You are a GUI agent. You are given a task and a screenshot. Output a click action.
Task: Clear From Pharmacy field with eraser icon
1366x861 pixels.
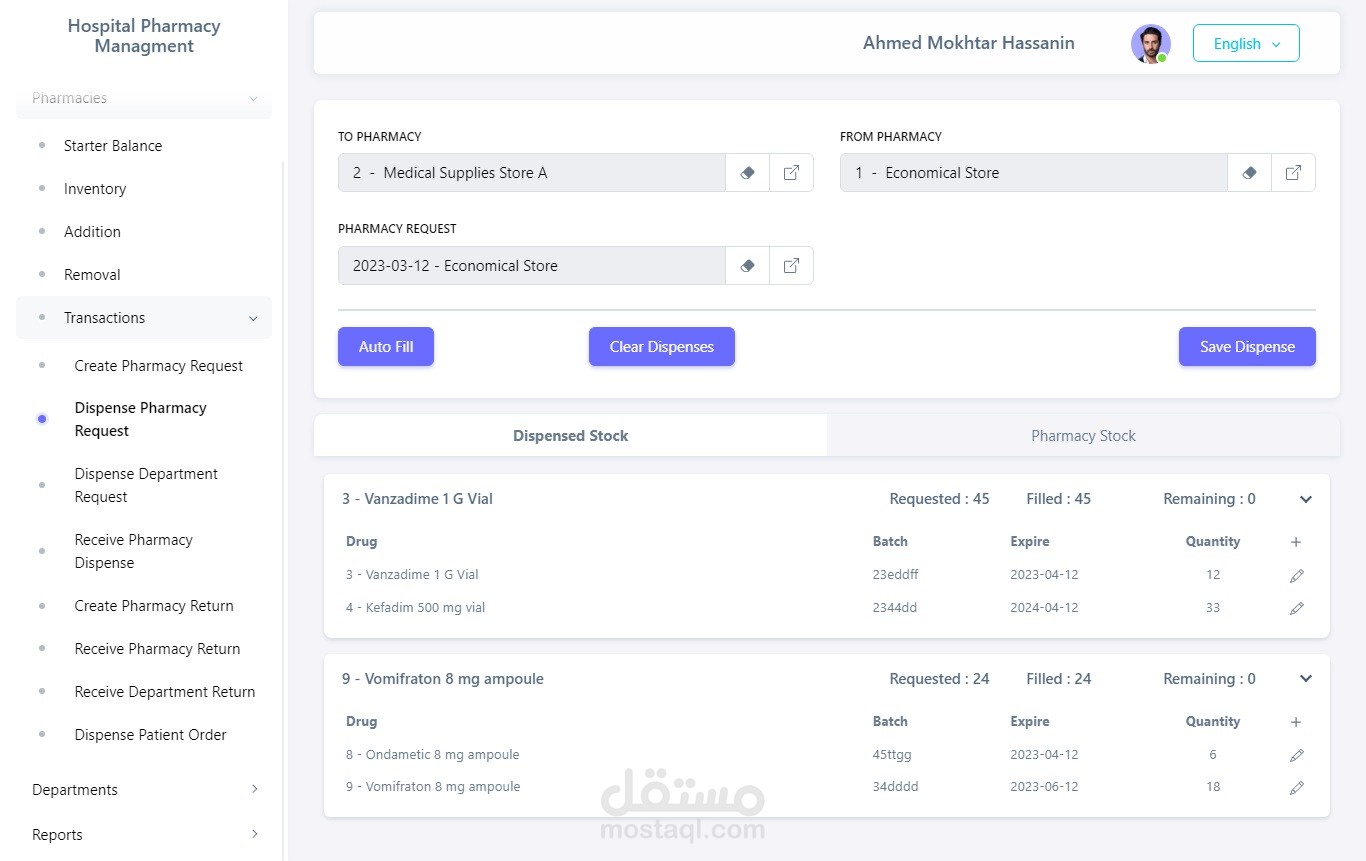click(x=1249, y=173)
